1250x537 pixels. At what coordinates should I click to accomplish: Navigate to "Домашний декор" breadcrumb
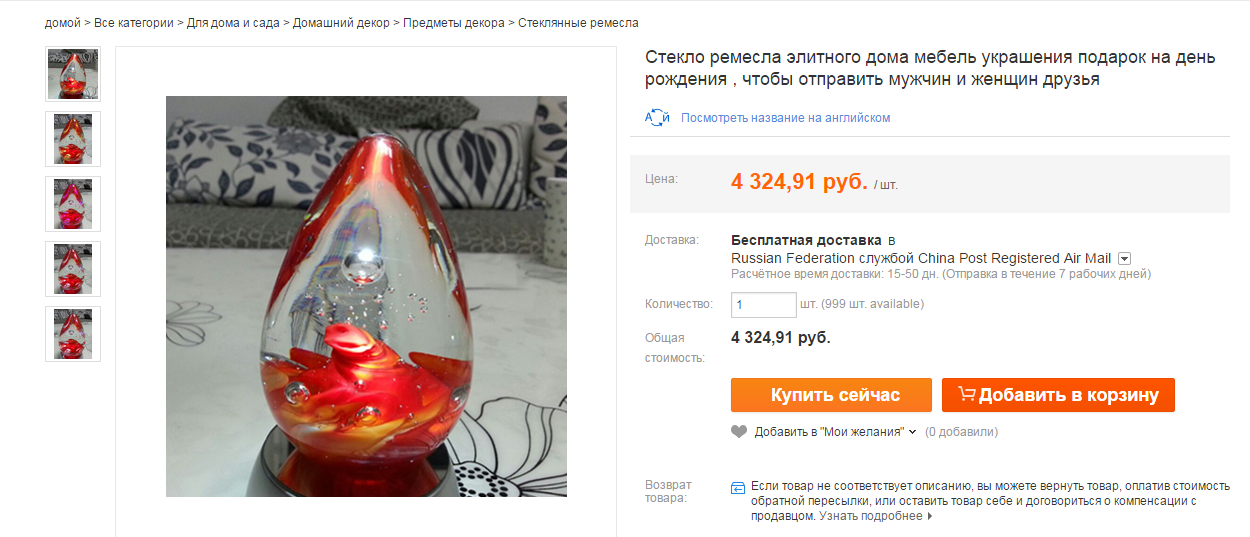point(341,23)
